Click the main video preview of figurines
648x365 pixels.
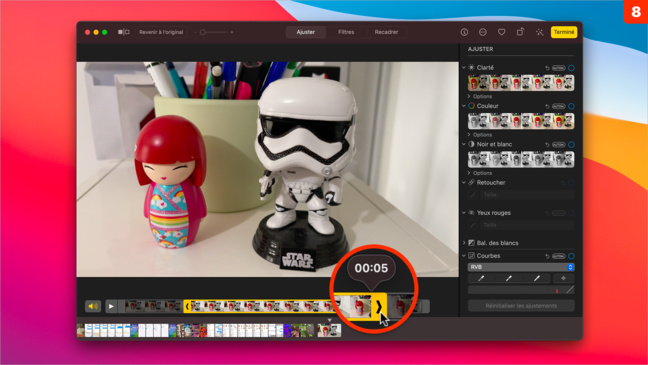267,169
